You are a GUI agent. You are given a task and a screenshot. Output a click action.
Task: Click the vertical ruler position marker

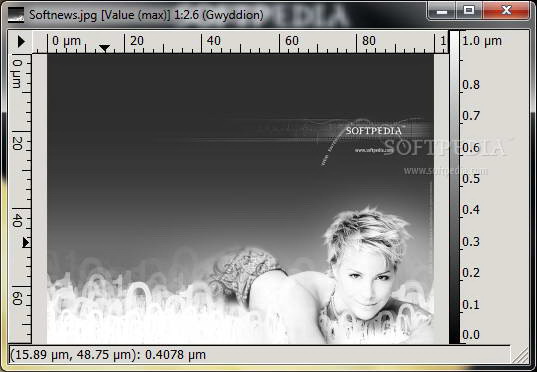tap(26, 243)
